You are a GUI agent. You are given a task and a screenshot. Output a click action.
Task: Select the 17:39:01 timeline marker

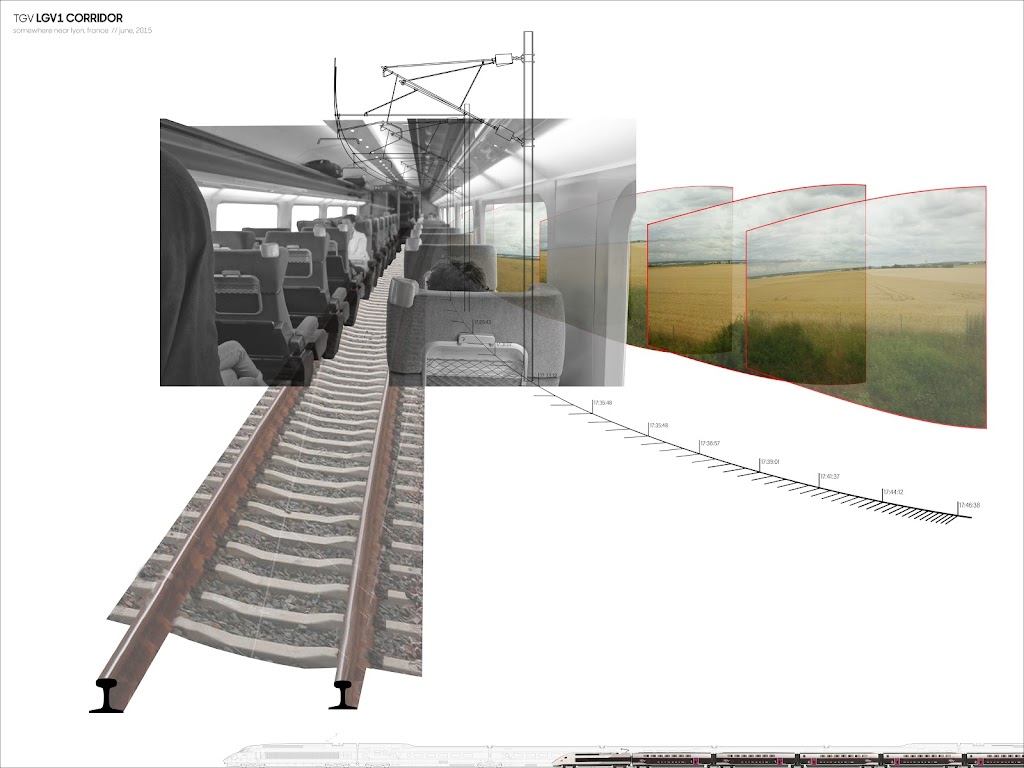(x=768, y=462)
